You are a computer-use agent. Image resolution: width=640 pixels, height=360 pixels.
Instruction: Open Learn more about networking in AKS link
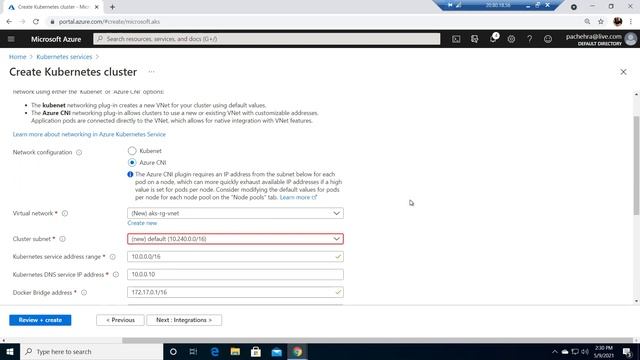(89, 134)
